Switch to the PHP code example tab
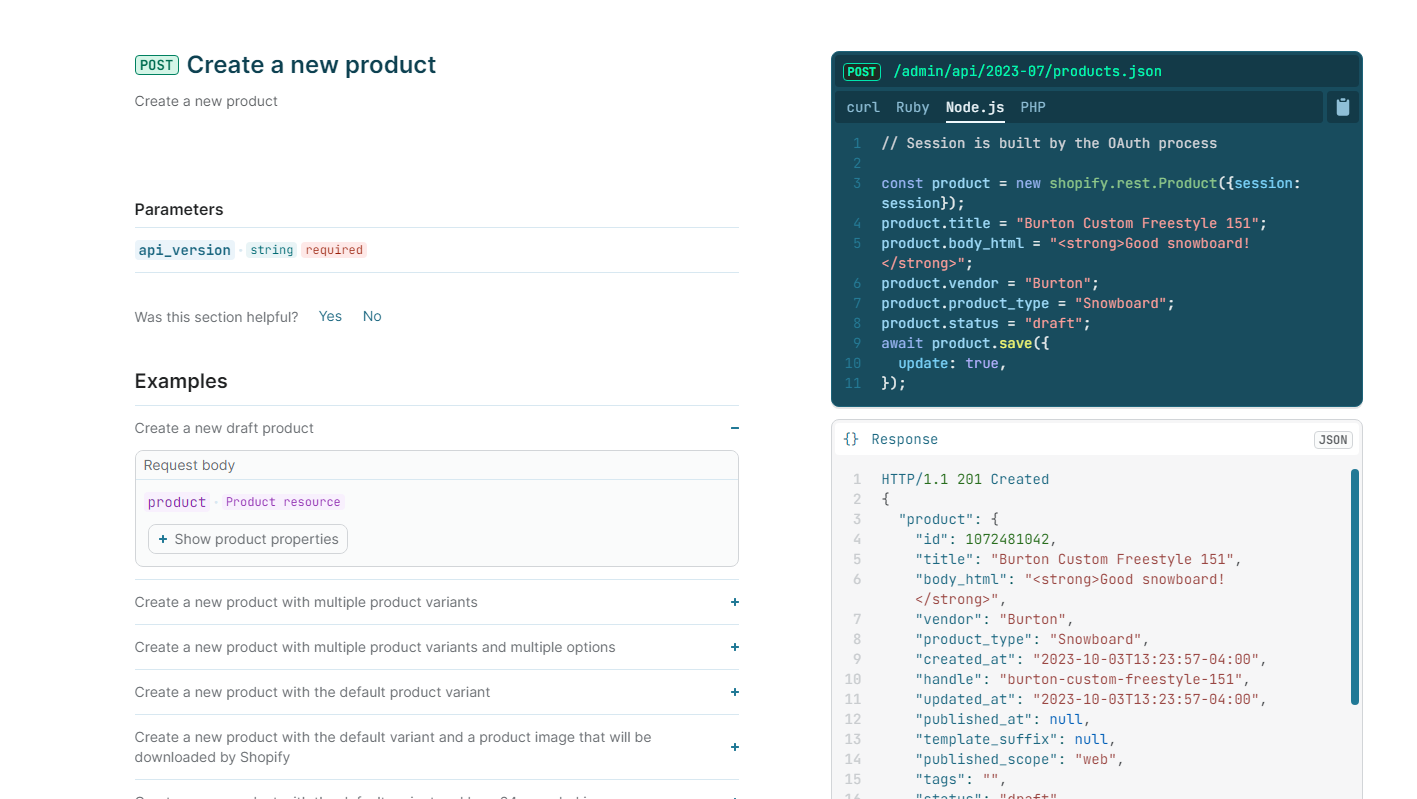 pos(1032,107)
